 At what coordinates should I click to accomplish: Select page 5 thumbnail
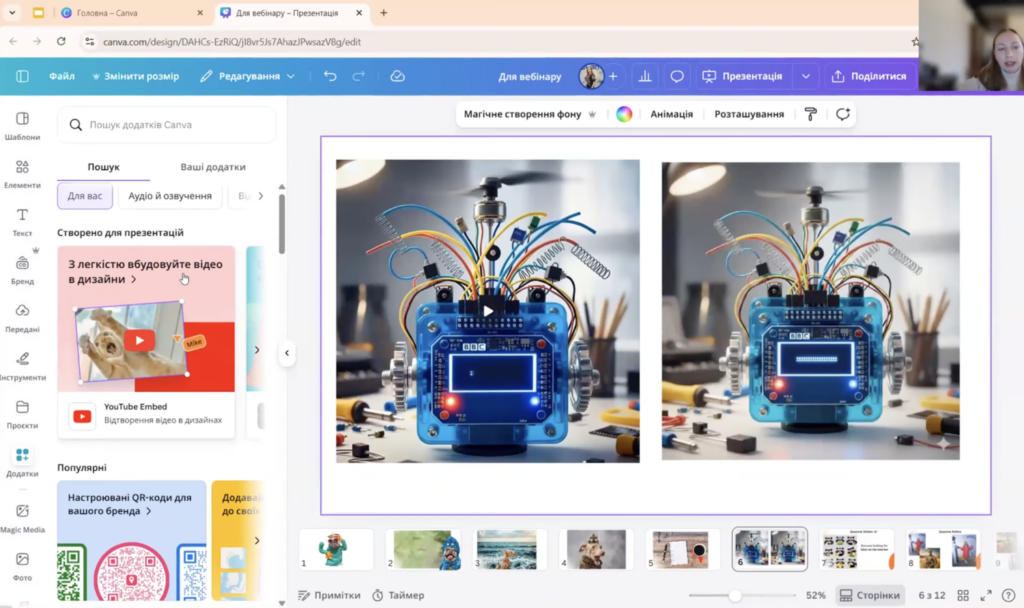pyautogui.click(x=682, y=549)
